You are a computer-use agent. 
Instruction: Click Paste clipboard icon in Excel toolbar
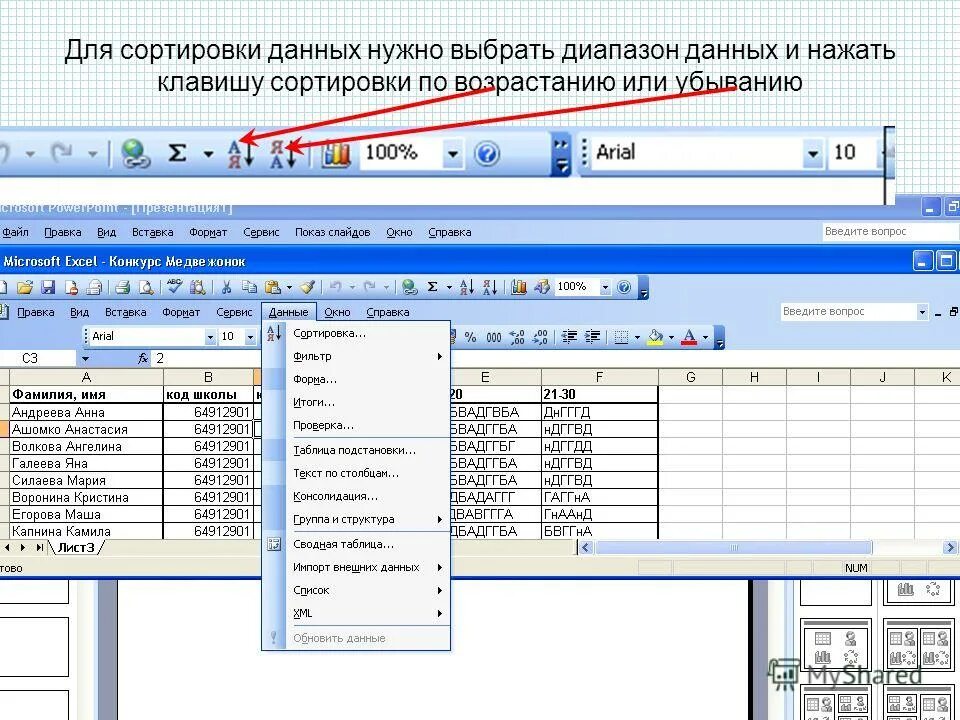point(272,287)
